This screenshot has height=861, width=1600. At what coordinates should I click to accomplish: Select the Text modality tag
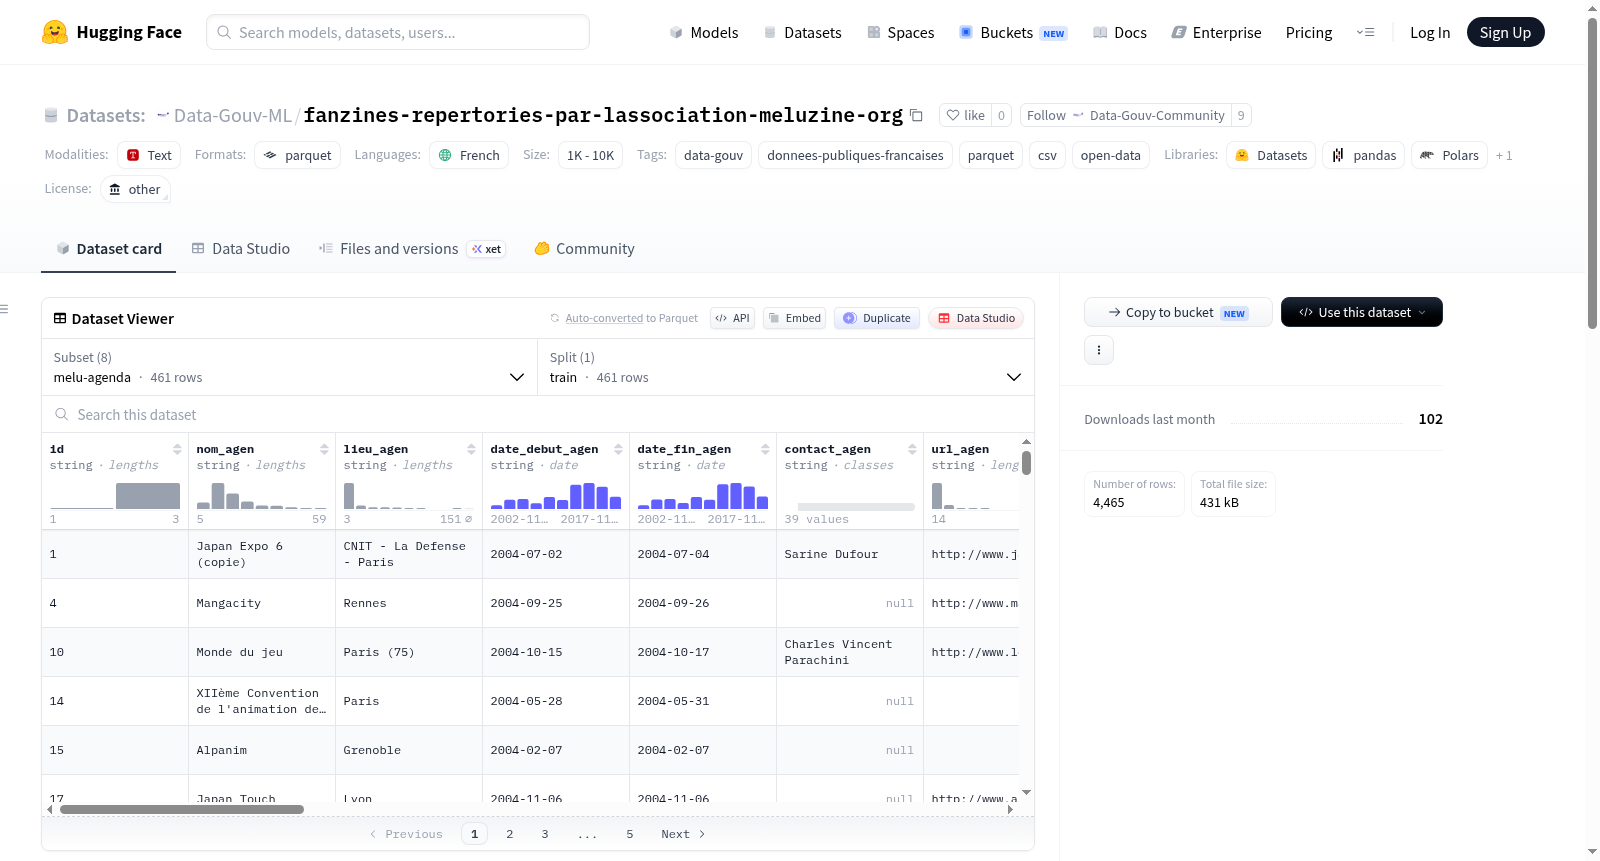148,155
